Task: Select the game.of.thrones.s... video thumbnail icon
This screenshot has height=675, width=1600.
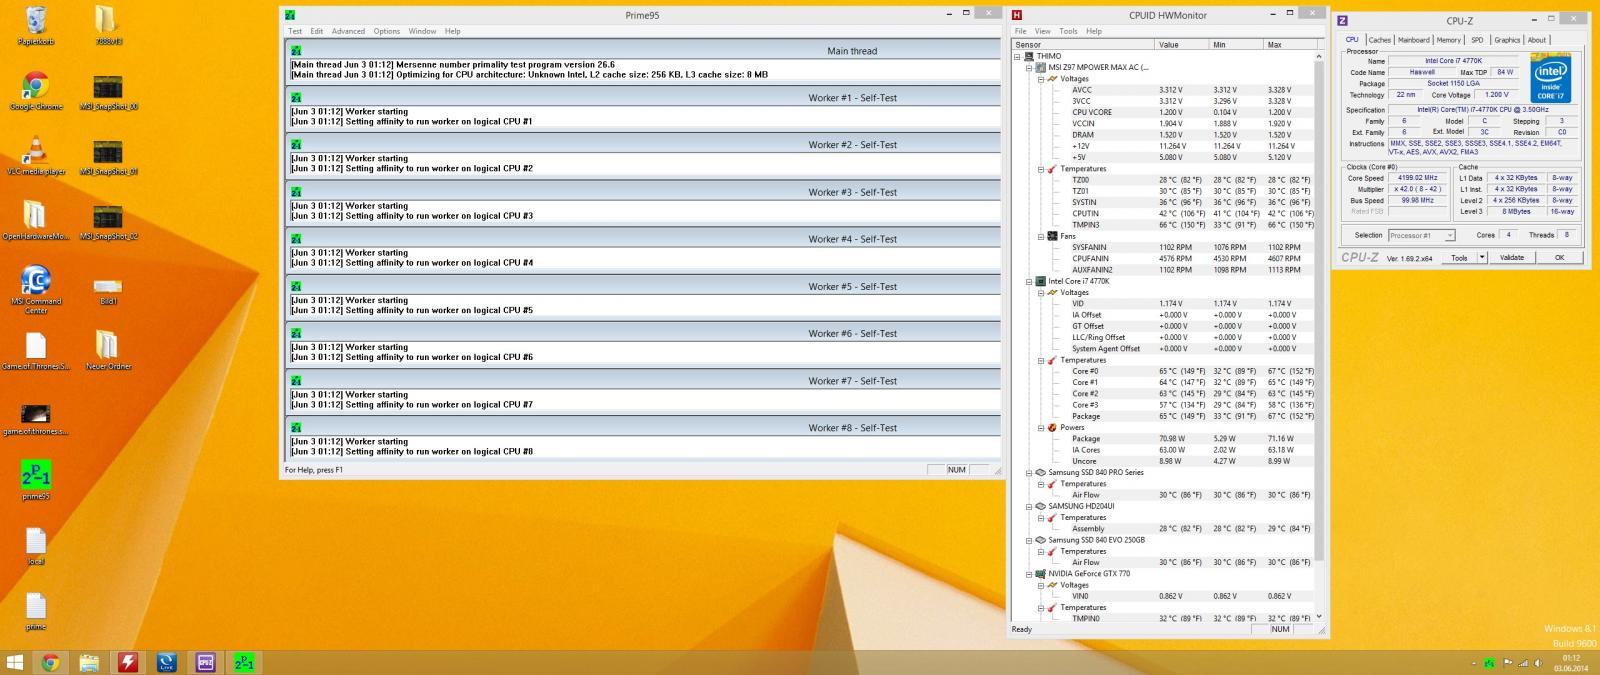Action: point(36,420)
